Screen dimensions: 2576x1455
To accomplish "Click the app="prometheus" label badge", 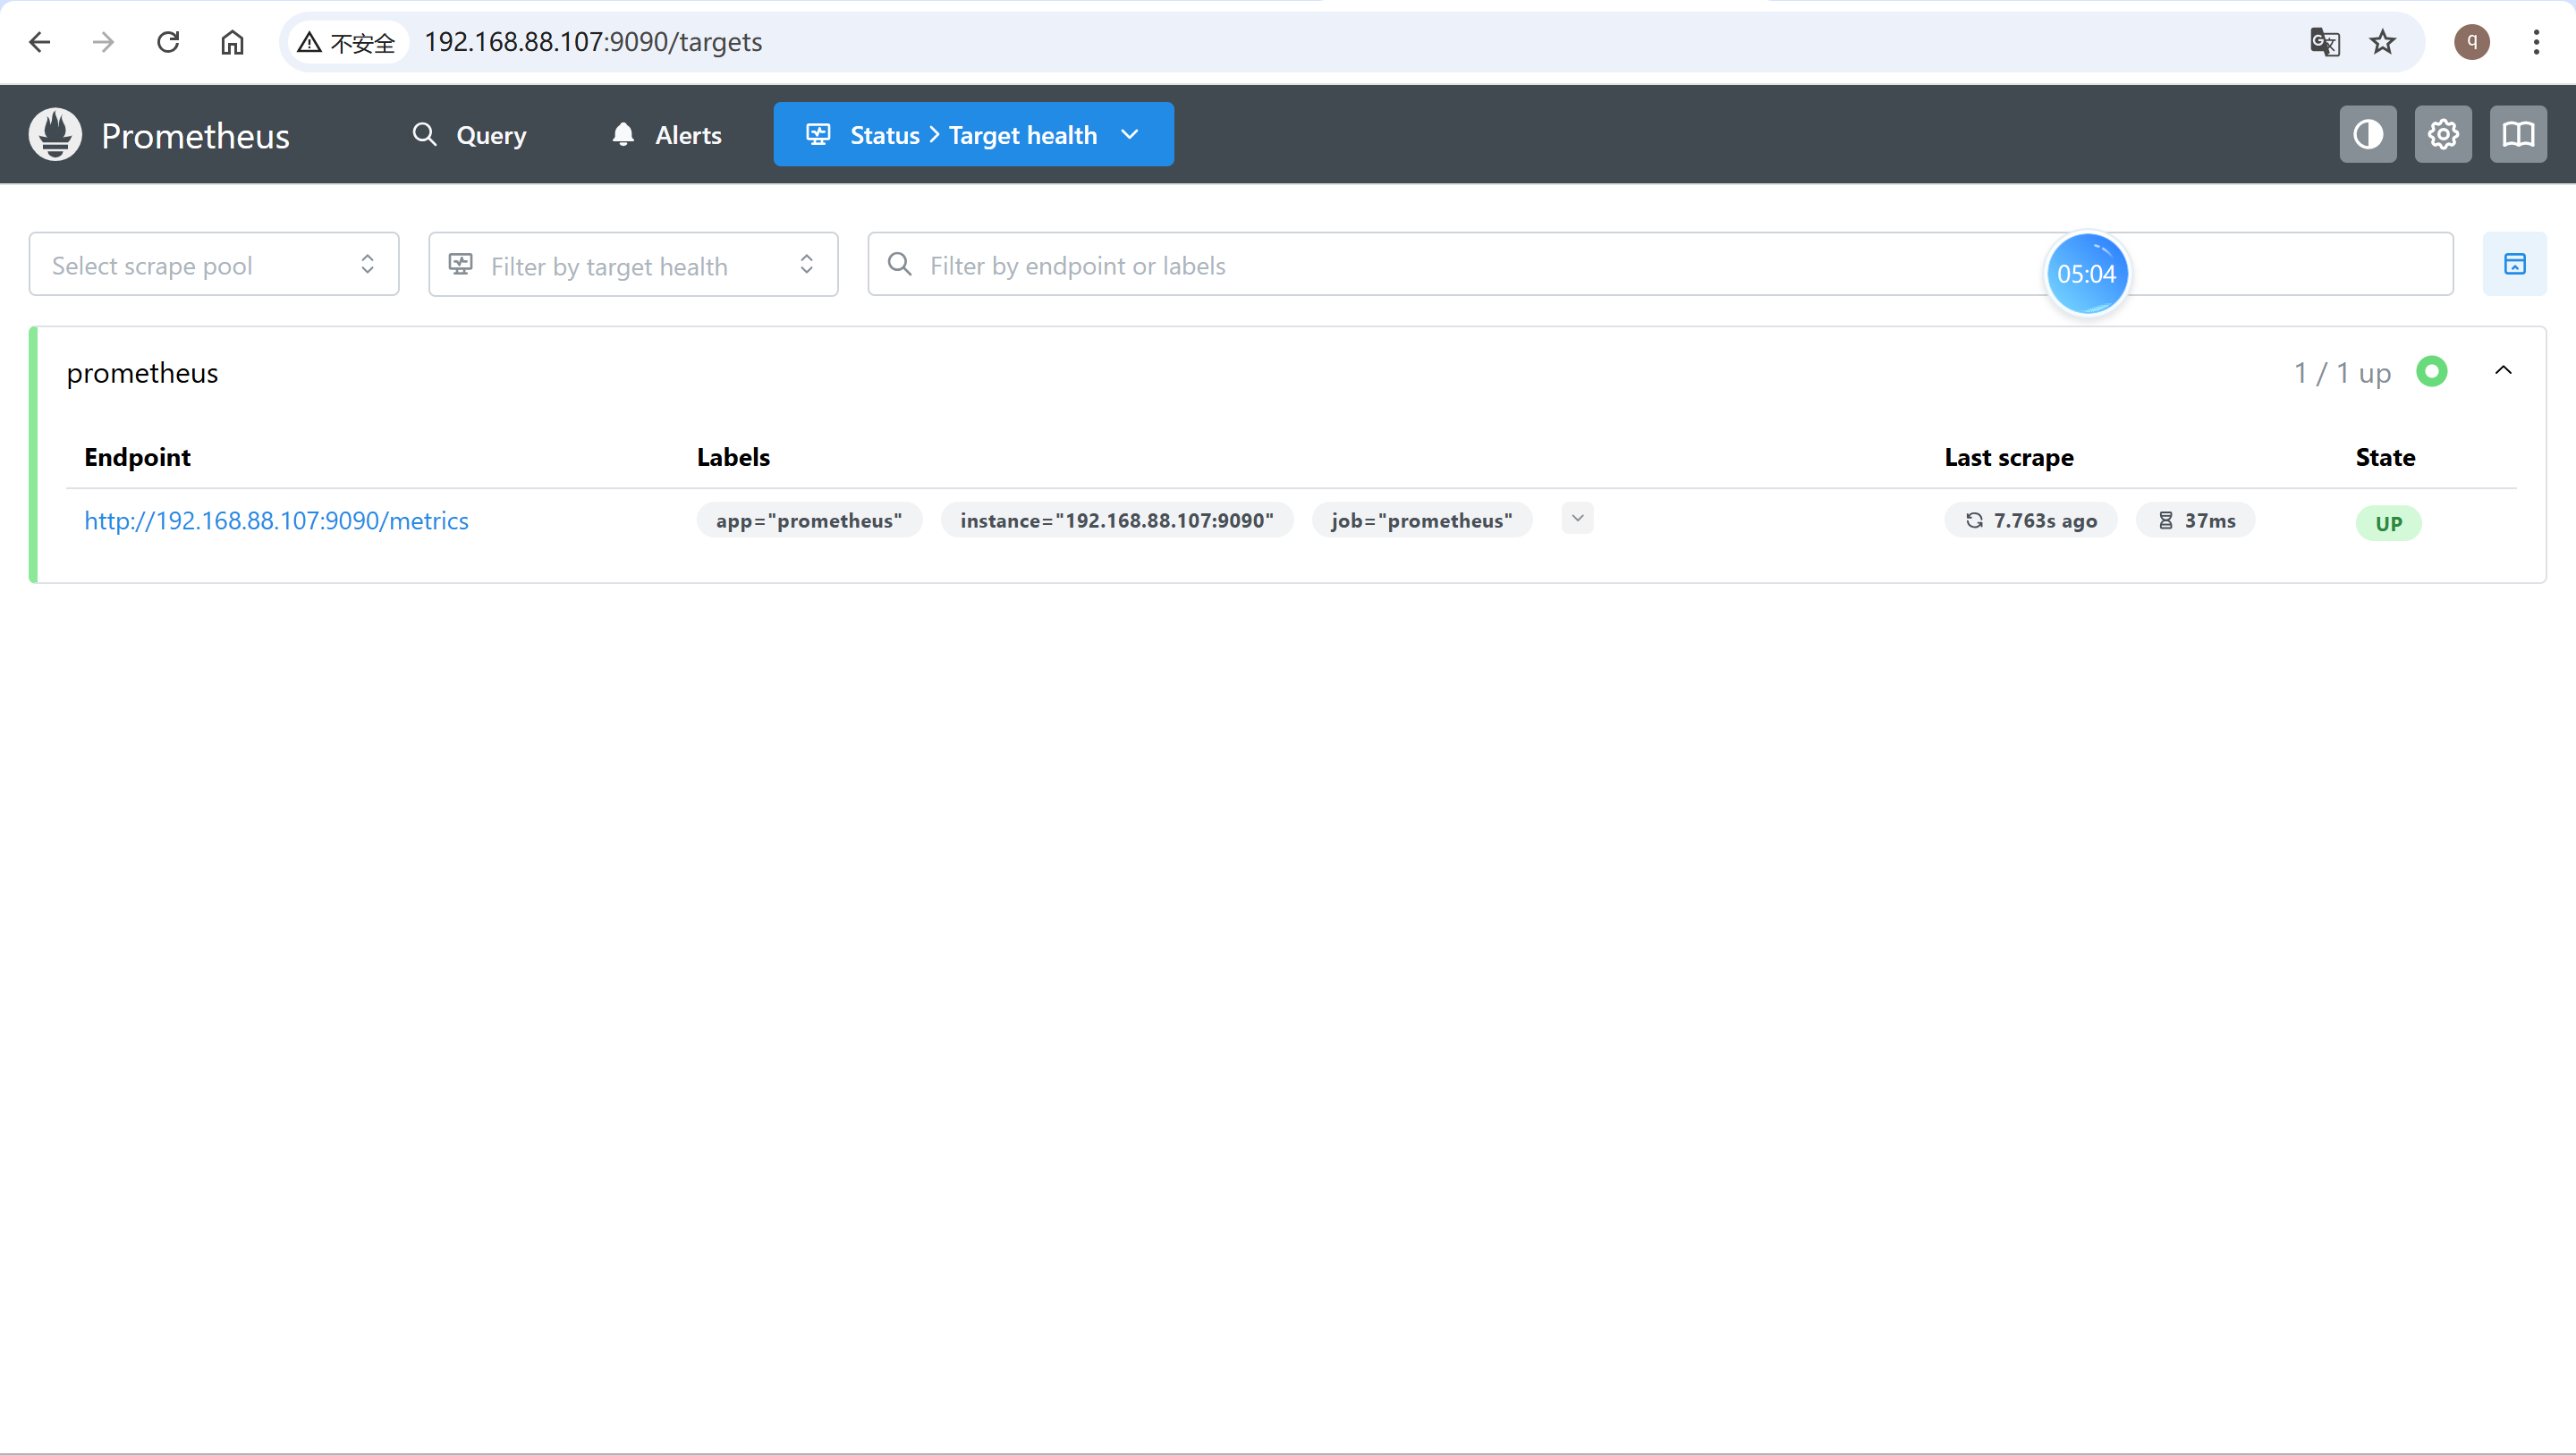I will pyautogui.click(x=809, y=520).
